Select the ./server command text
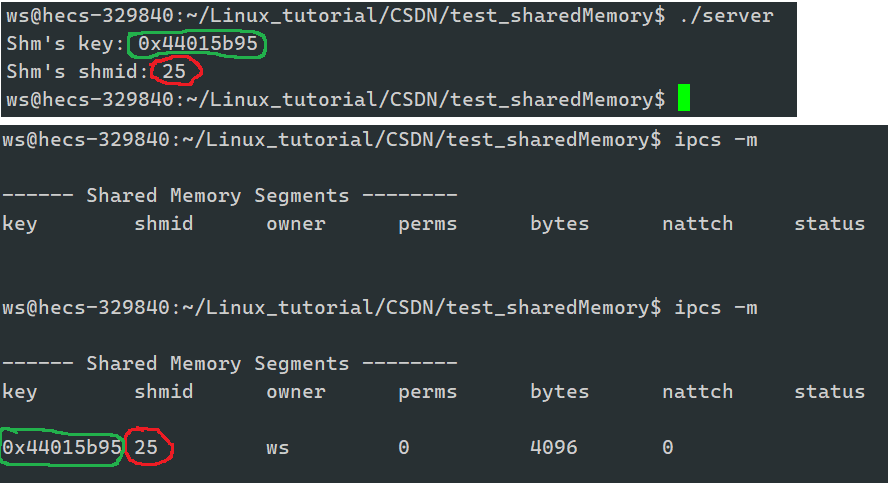This screenshot has height=483, width=894. coord(726,16)
